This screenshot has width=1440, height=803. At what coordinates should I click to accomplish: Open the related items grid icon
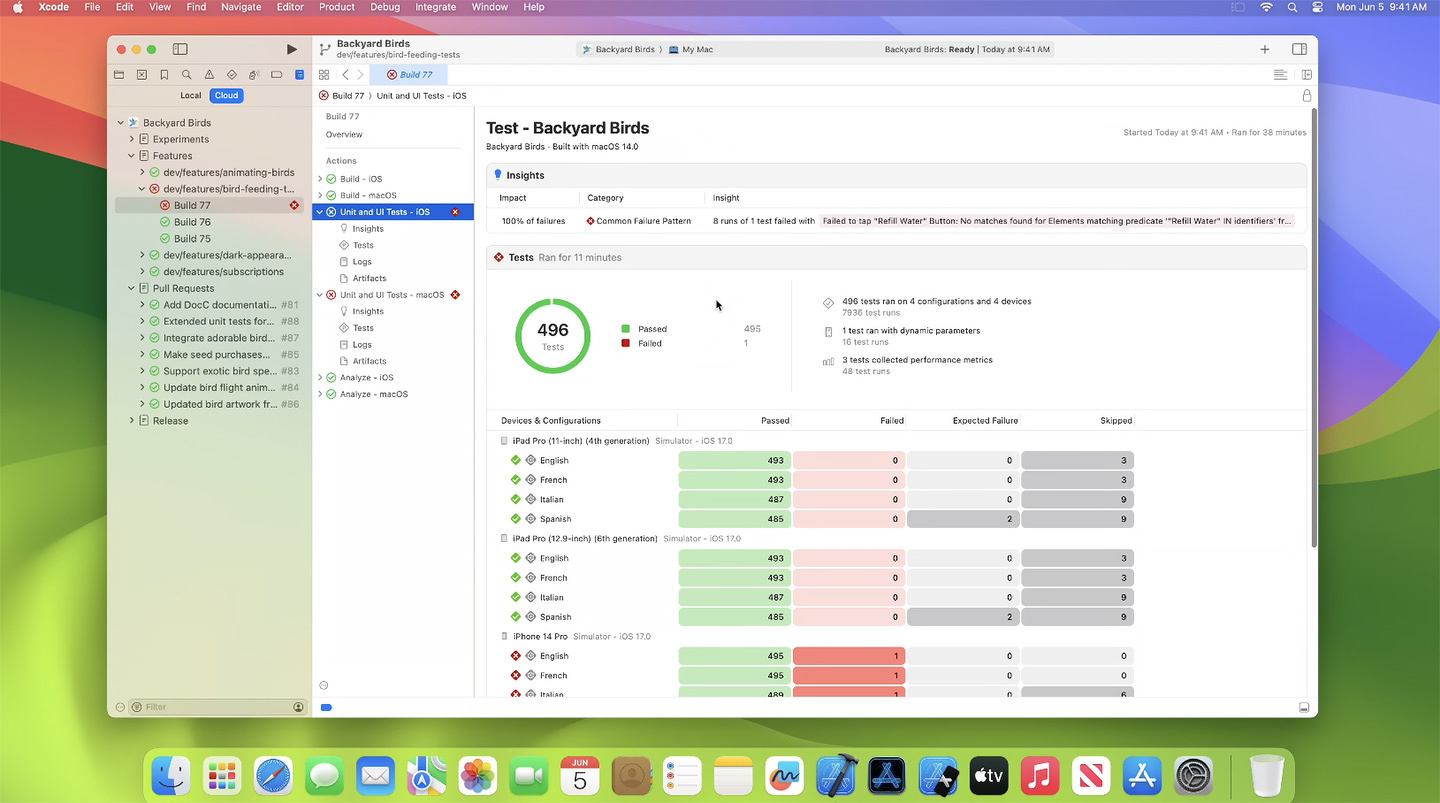pos(324,75)
